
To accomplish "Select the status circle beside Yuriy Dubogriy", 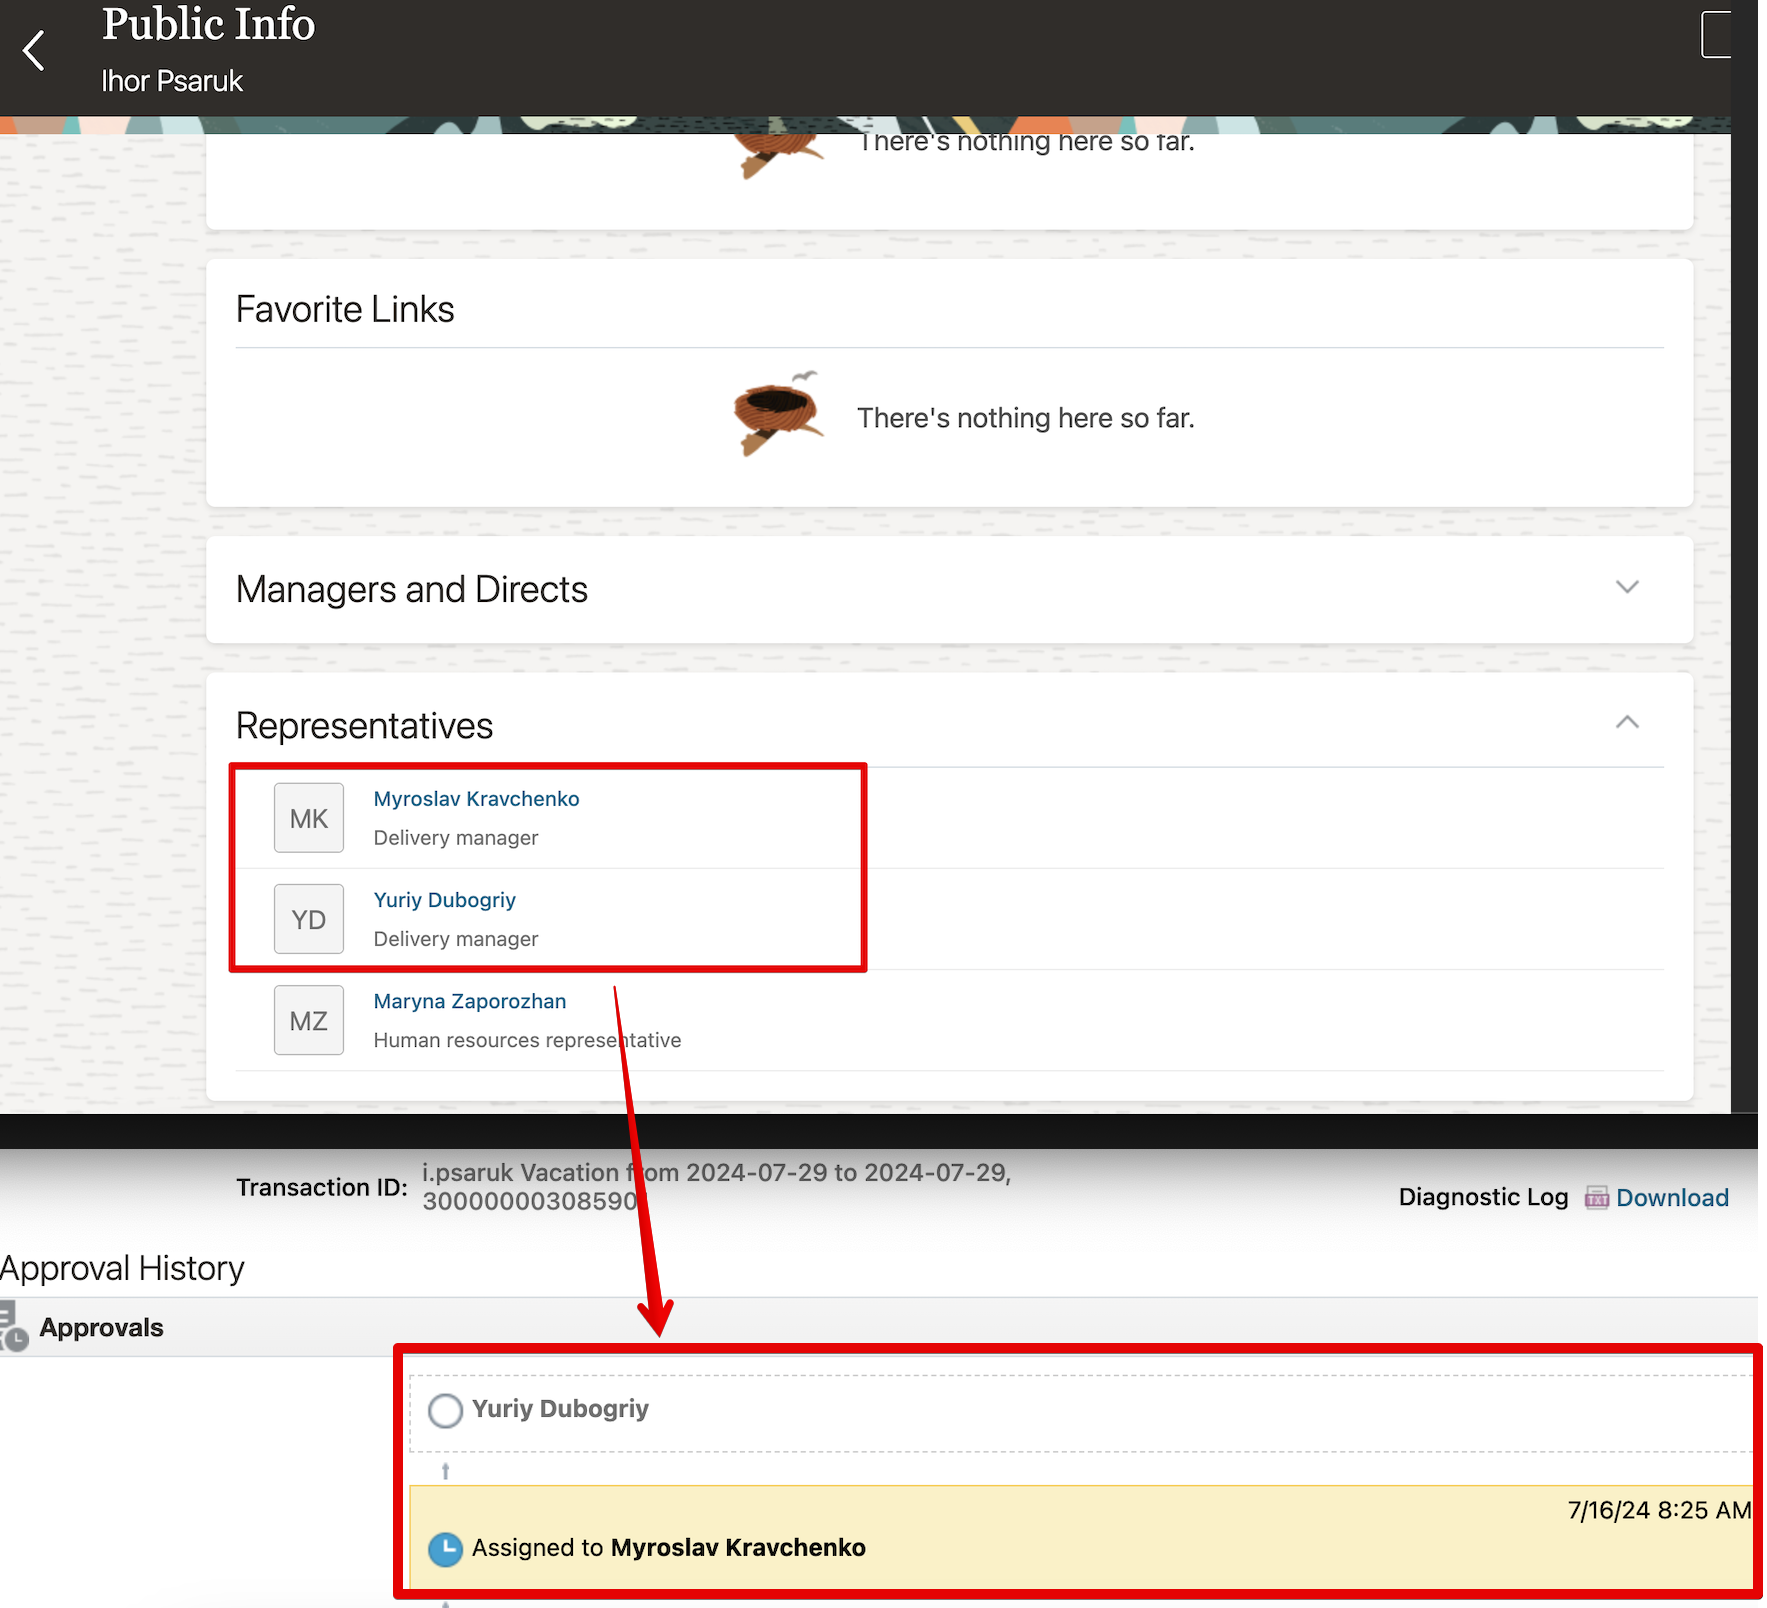I will 444,1409.
